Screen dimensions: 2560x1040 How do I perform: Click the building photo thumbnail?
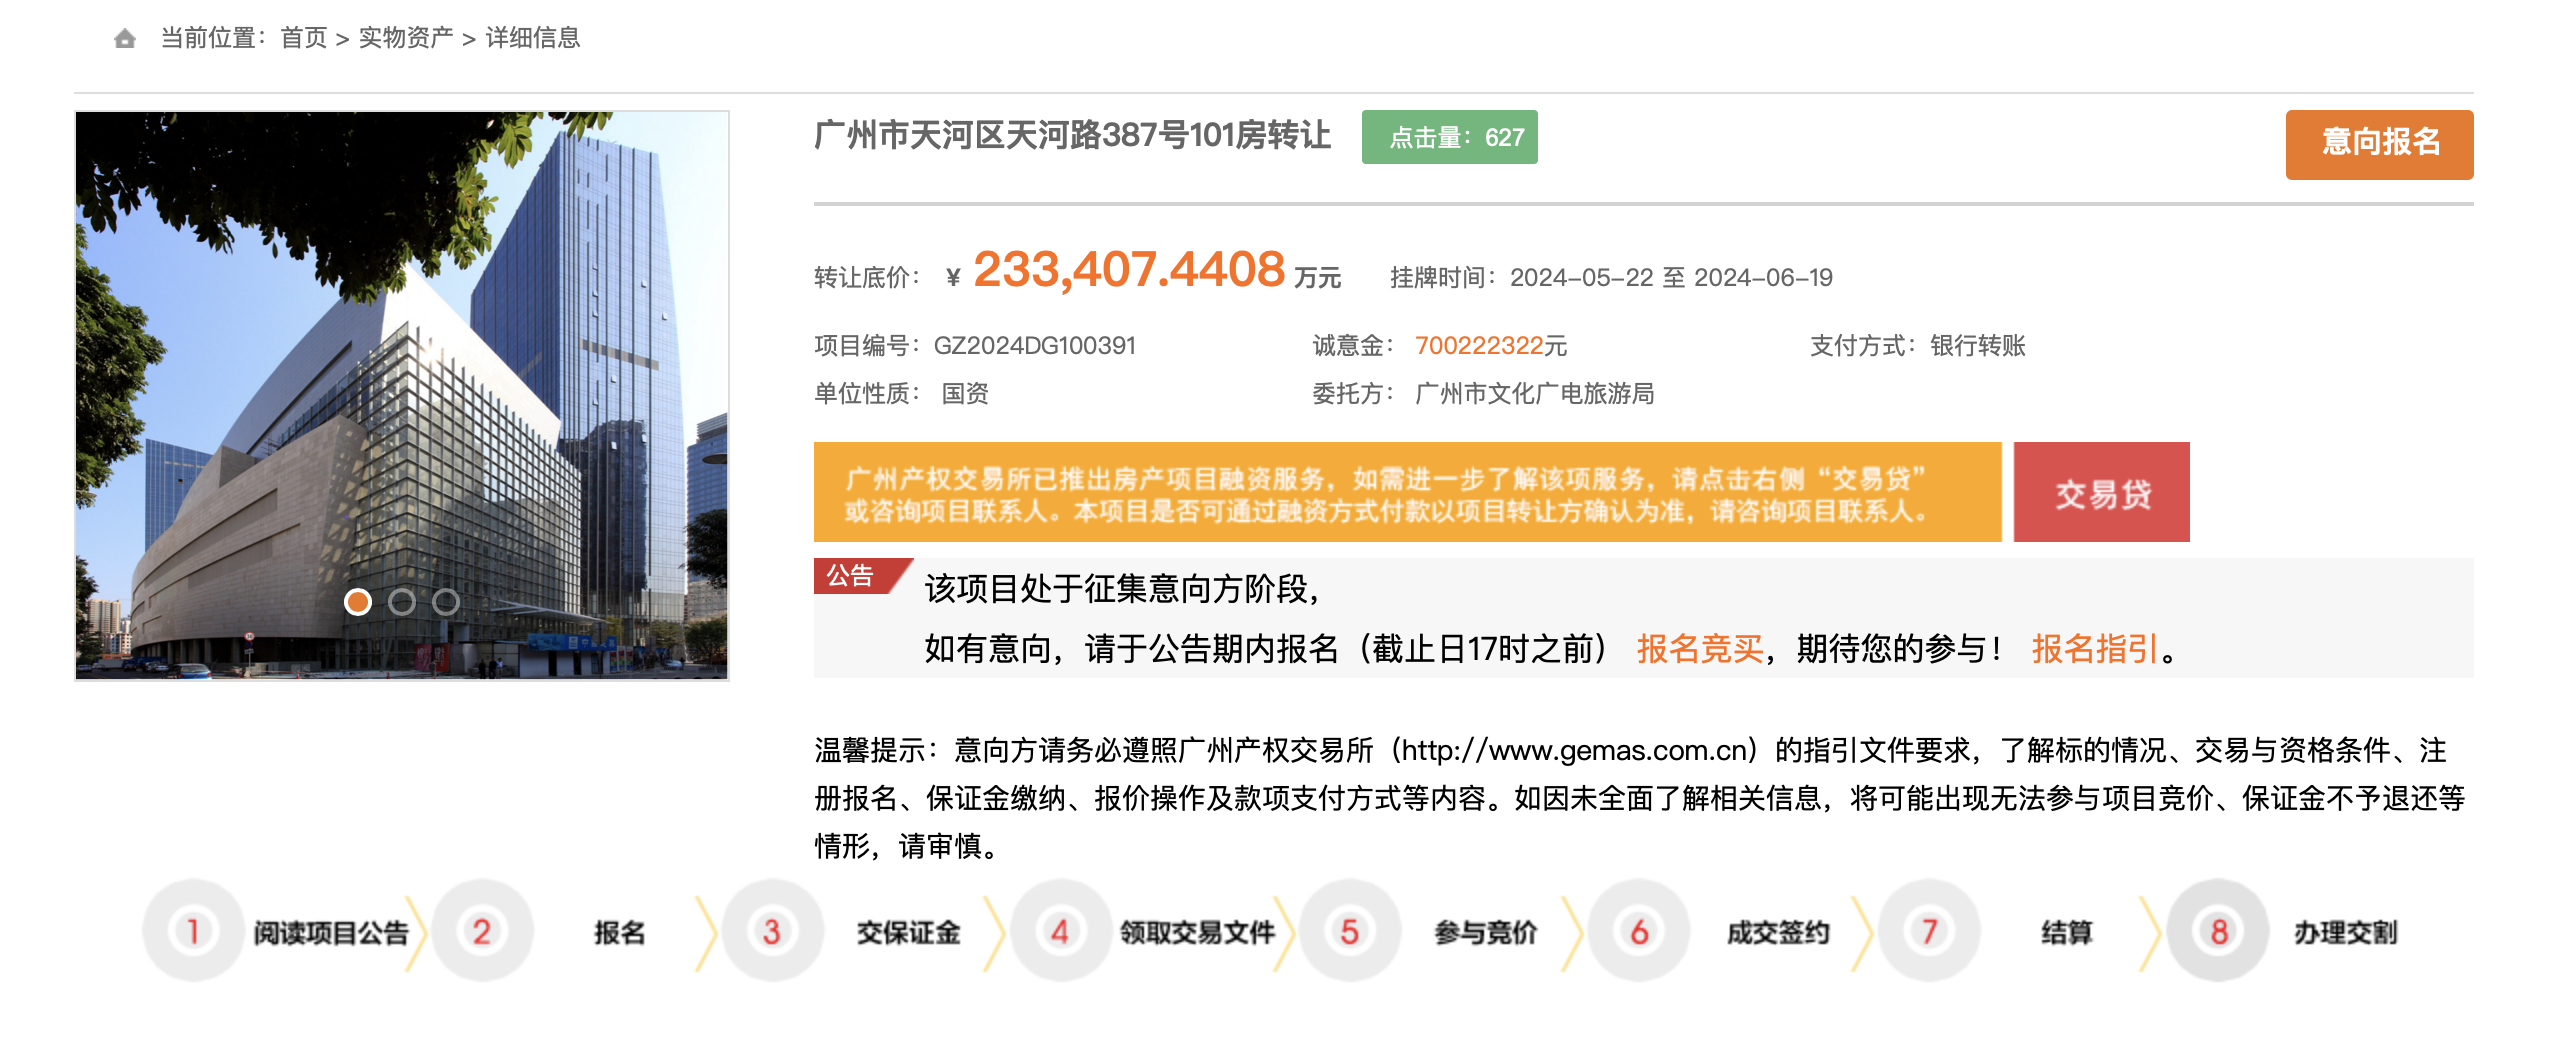coord(402,396)
